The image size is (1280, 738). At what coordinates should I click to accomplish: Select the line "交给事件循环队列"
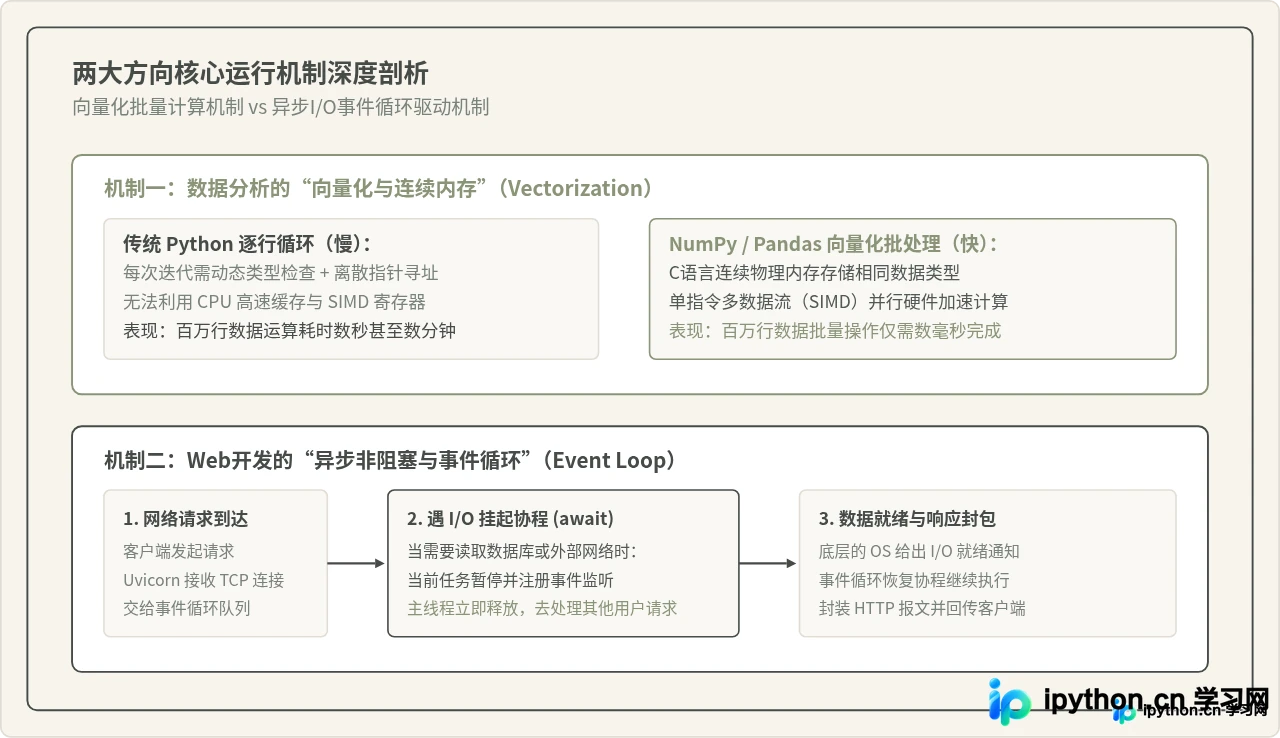point(187,608)
